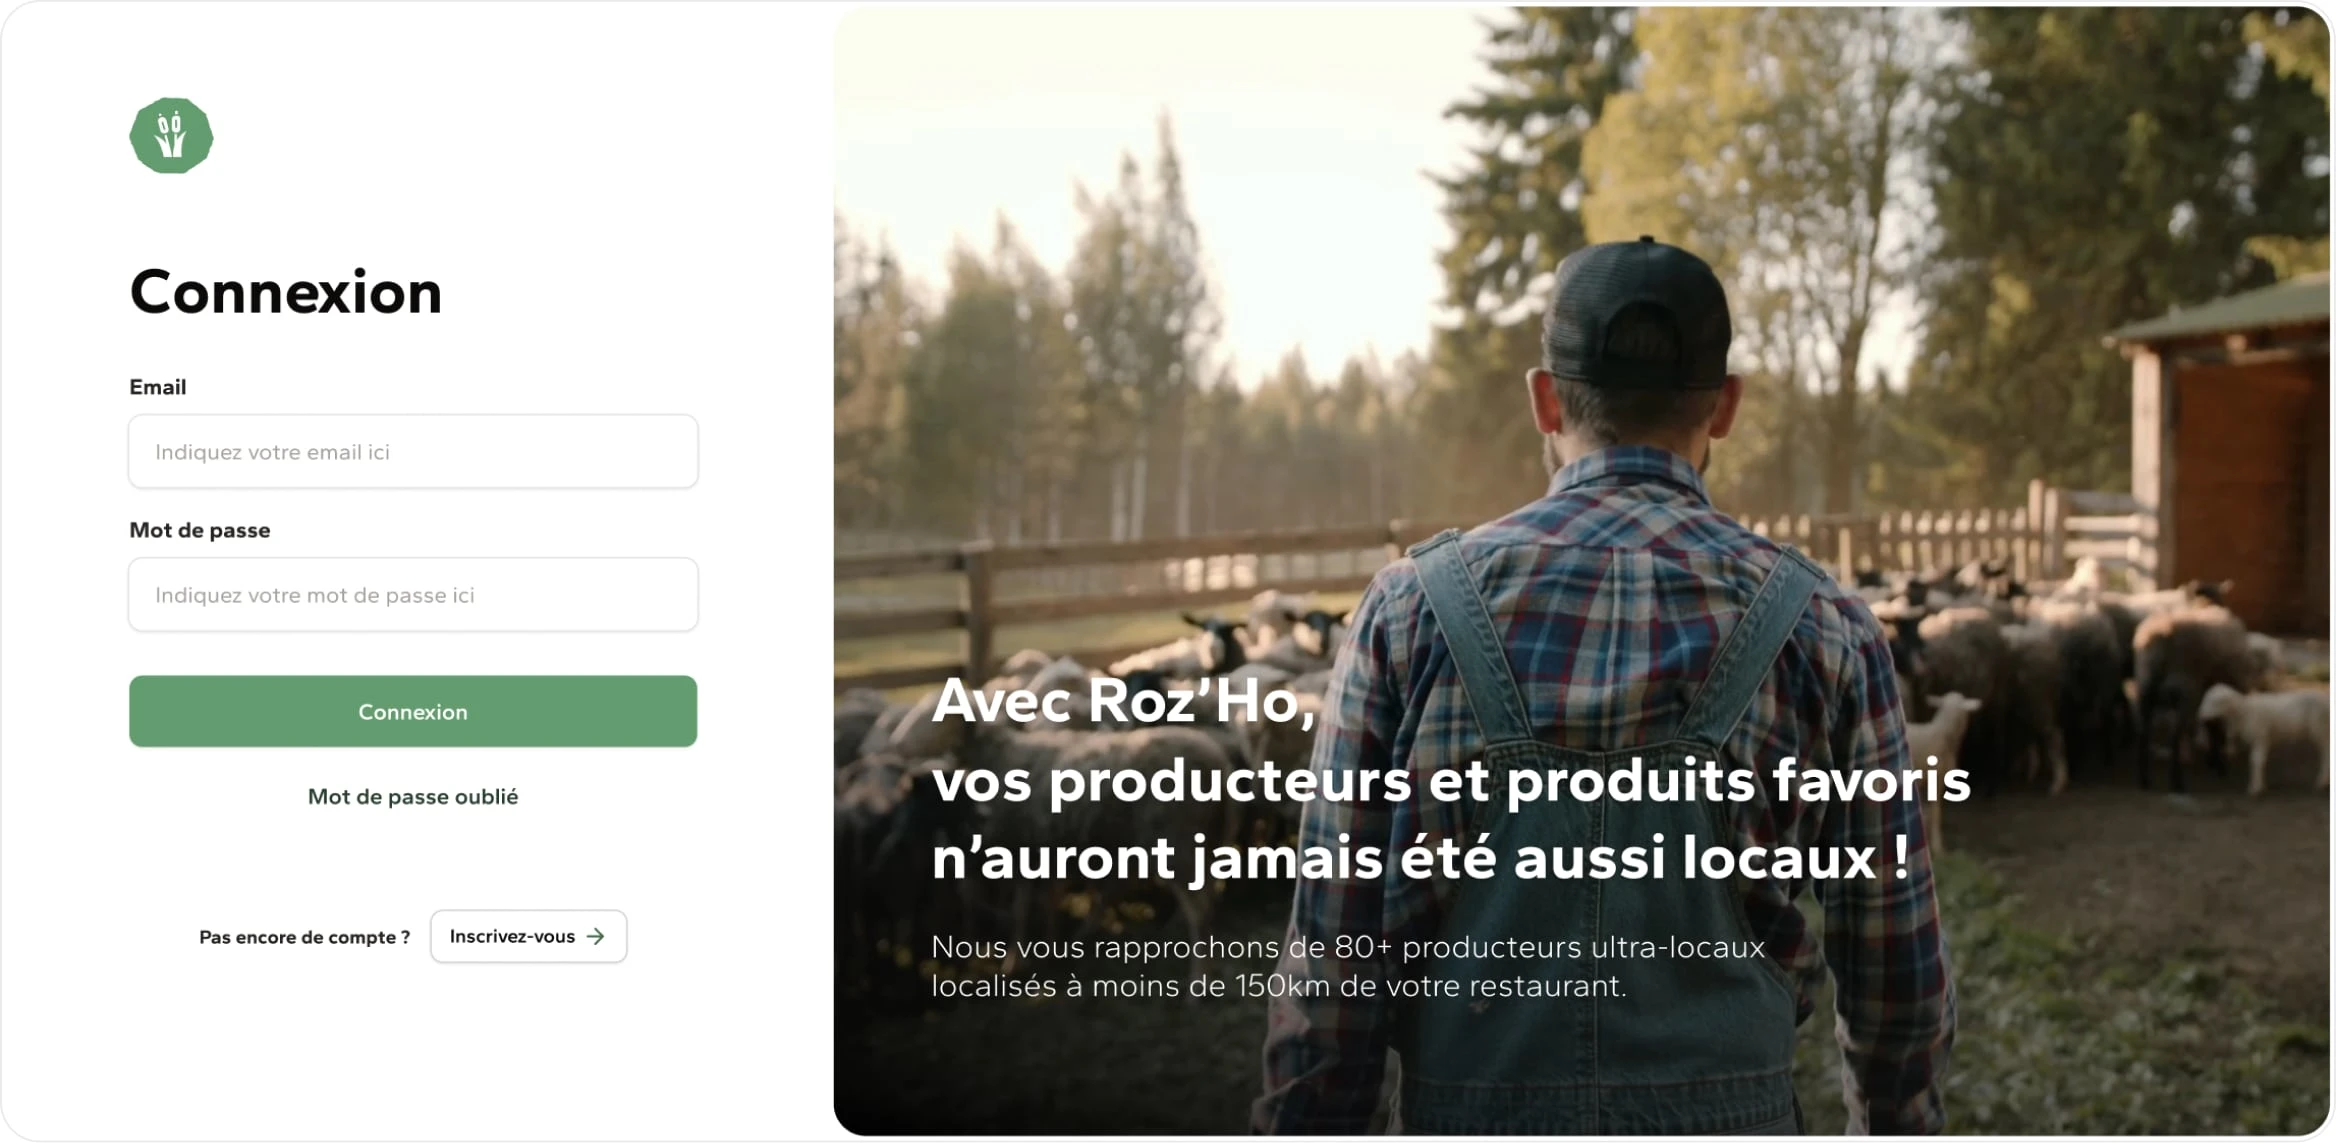
Task: Focus the email input field
Action: pos(413,452)
